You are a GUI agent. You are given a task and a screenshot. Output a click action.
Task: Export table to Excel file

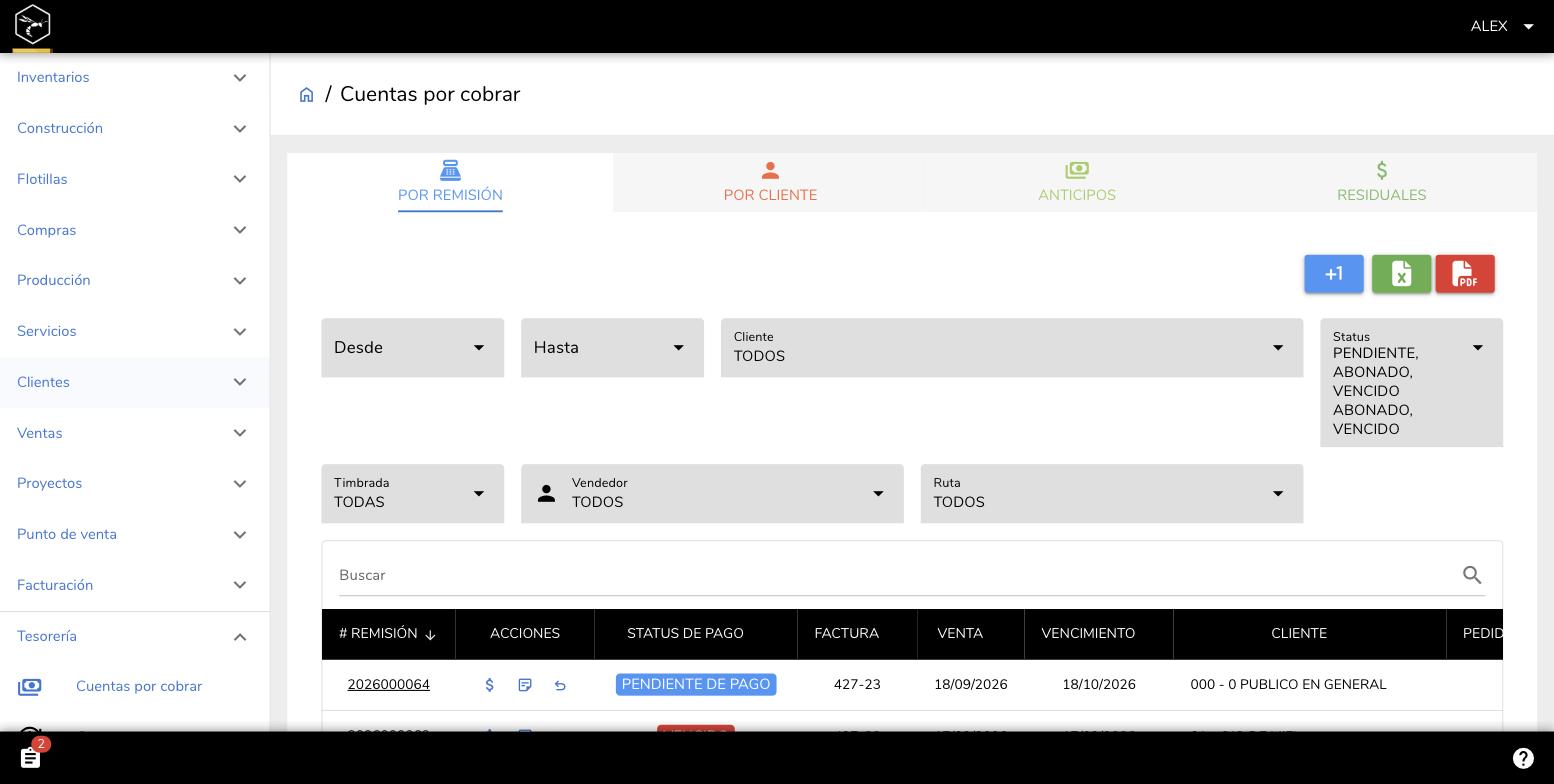point(1401,274)
